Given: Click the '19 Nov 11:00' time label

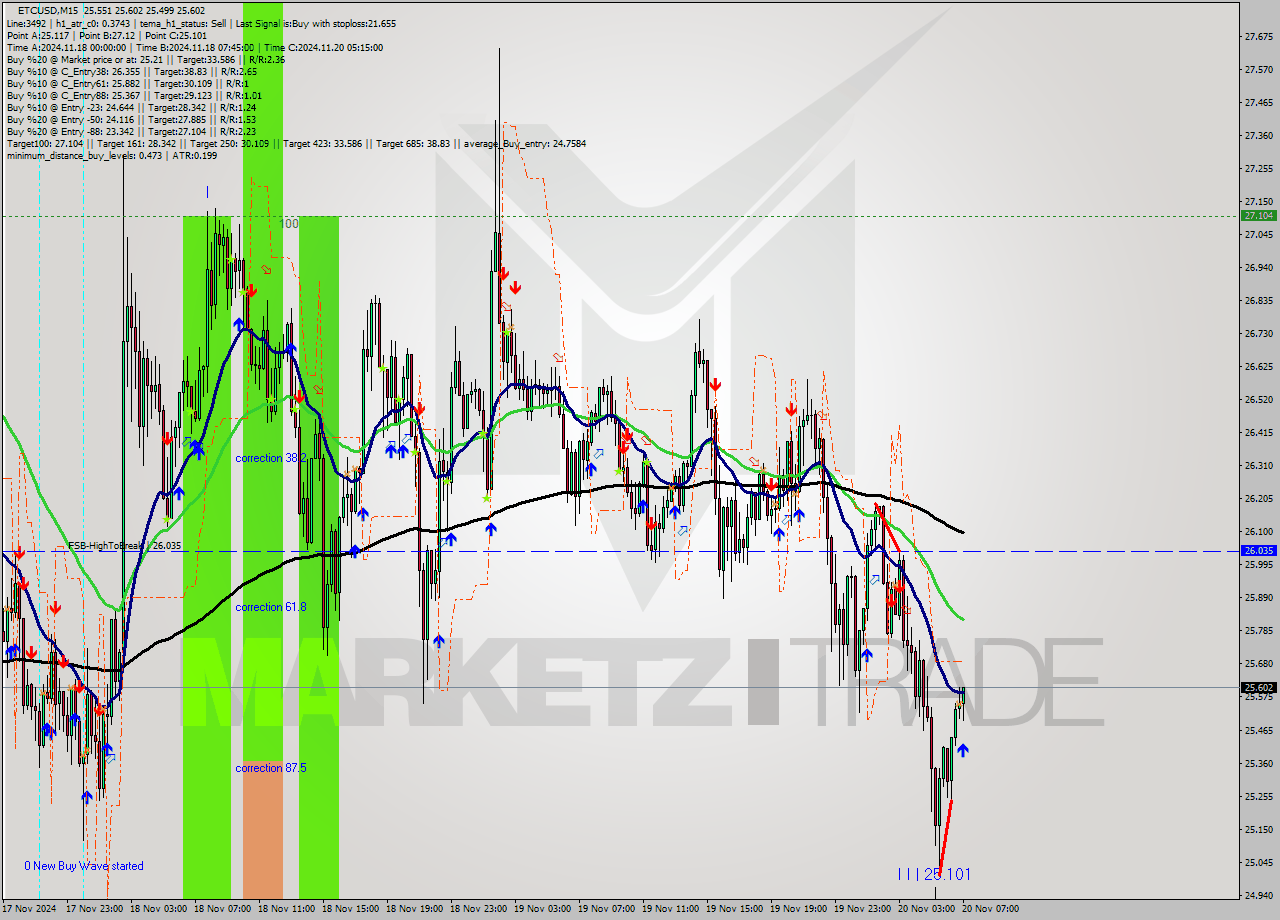Looking at the screenshot, I should click(x=671, y=909).
